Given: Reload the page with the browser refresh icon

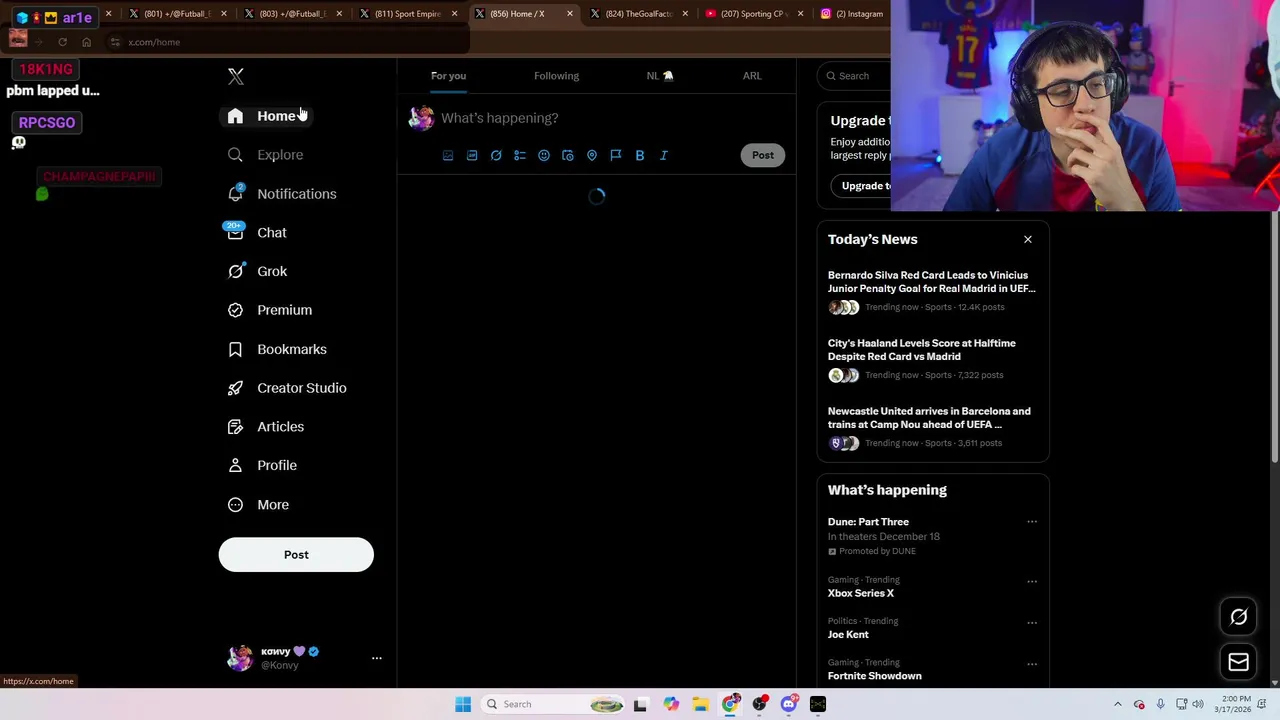Looking at the screenshot, I should point(62,42).
